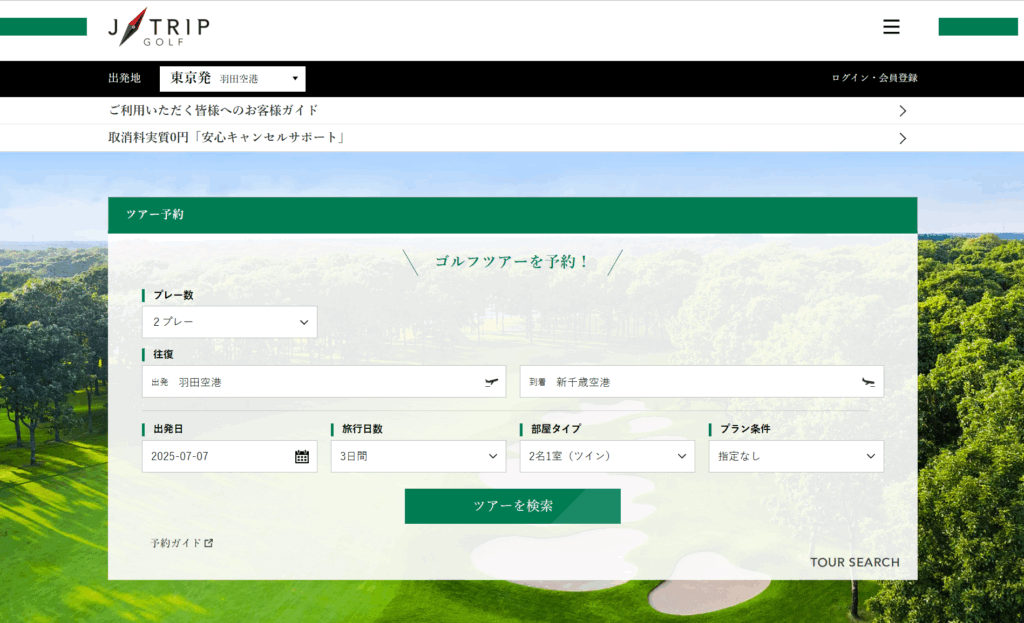Select the 部屋タイプ dropdown

(x=607, y=456)
